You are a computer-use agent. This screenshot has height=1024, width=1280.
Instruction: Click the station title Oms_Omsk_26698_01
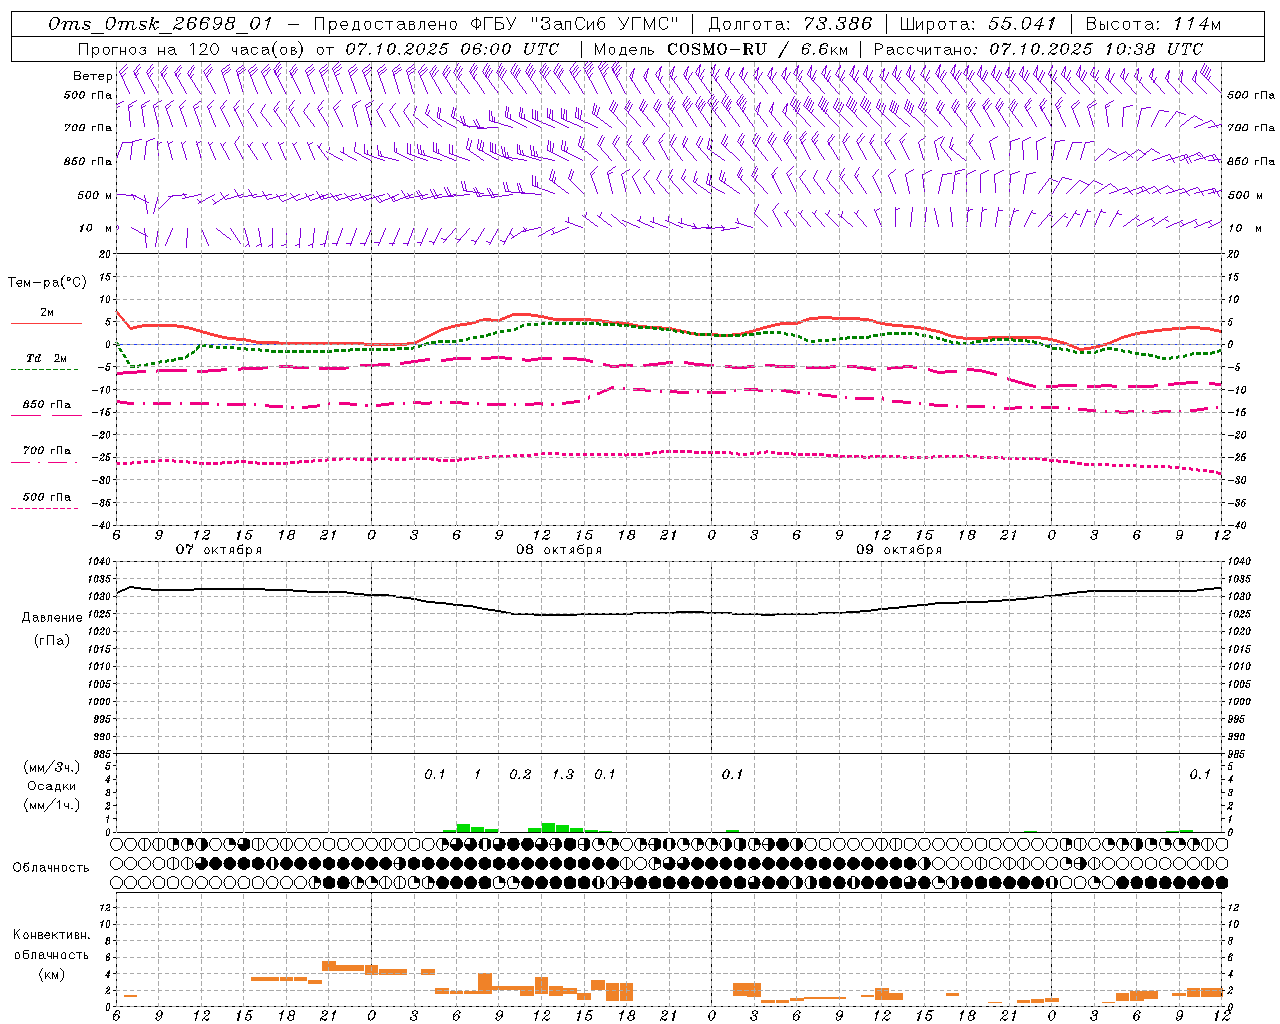pos(160,24)
